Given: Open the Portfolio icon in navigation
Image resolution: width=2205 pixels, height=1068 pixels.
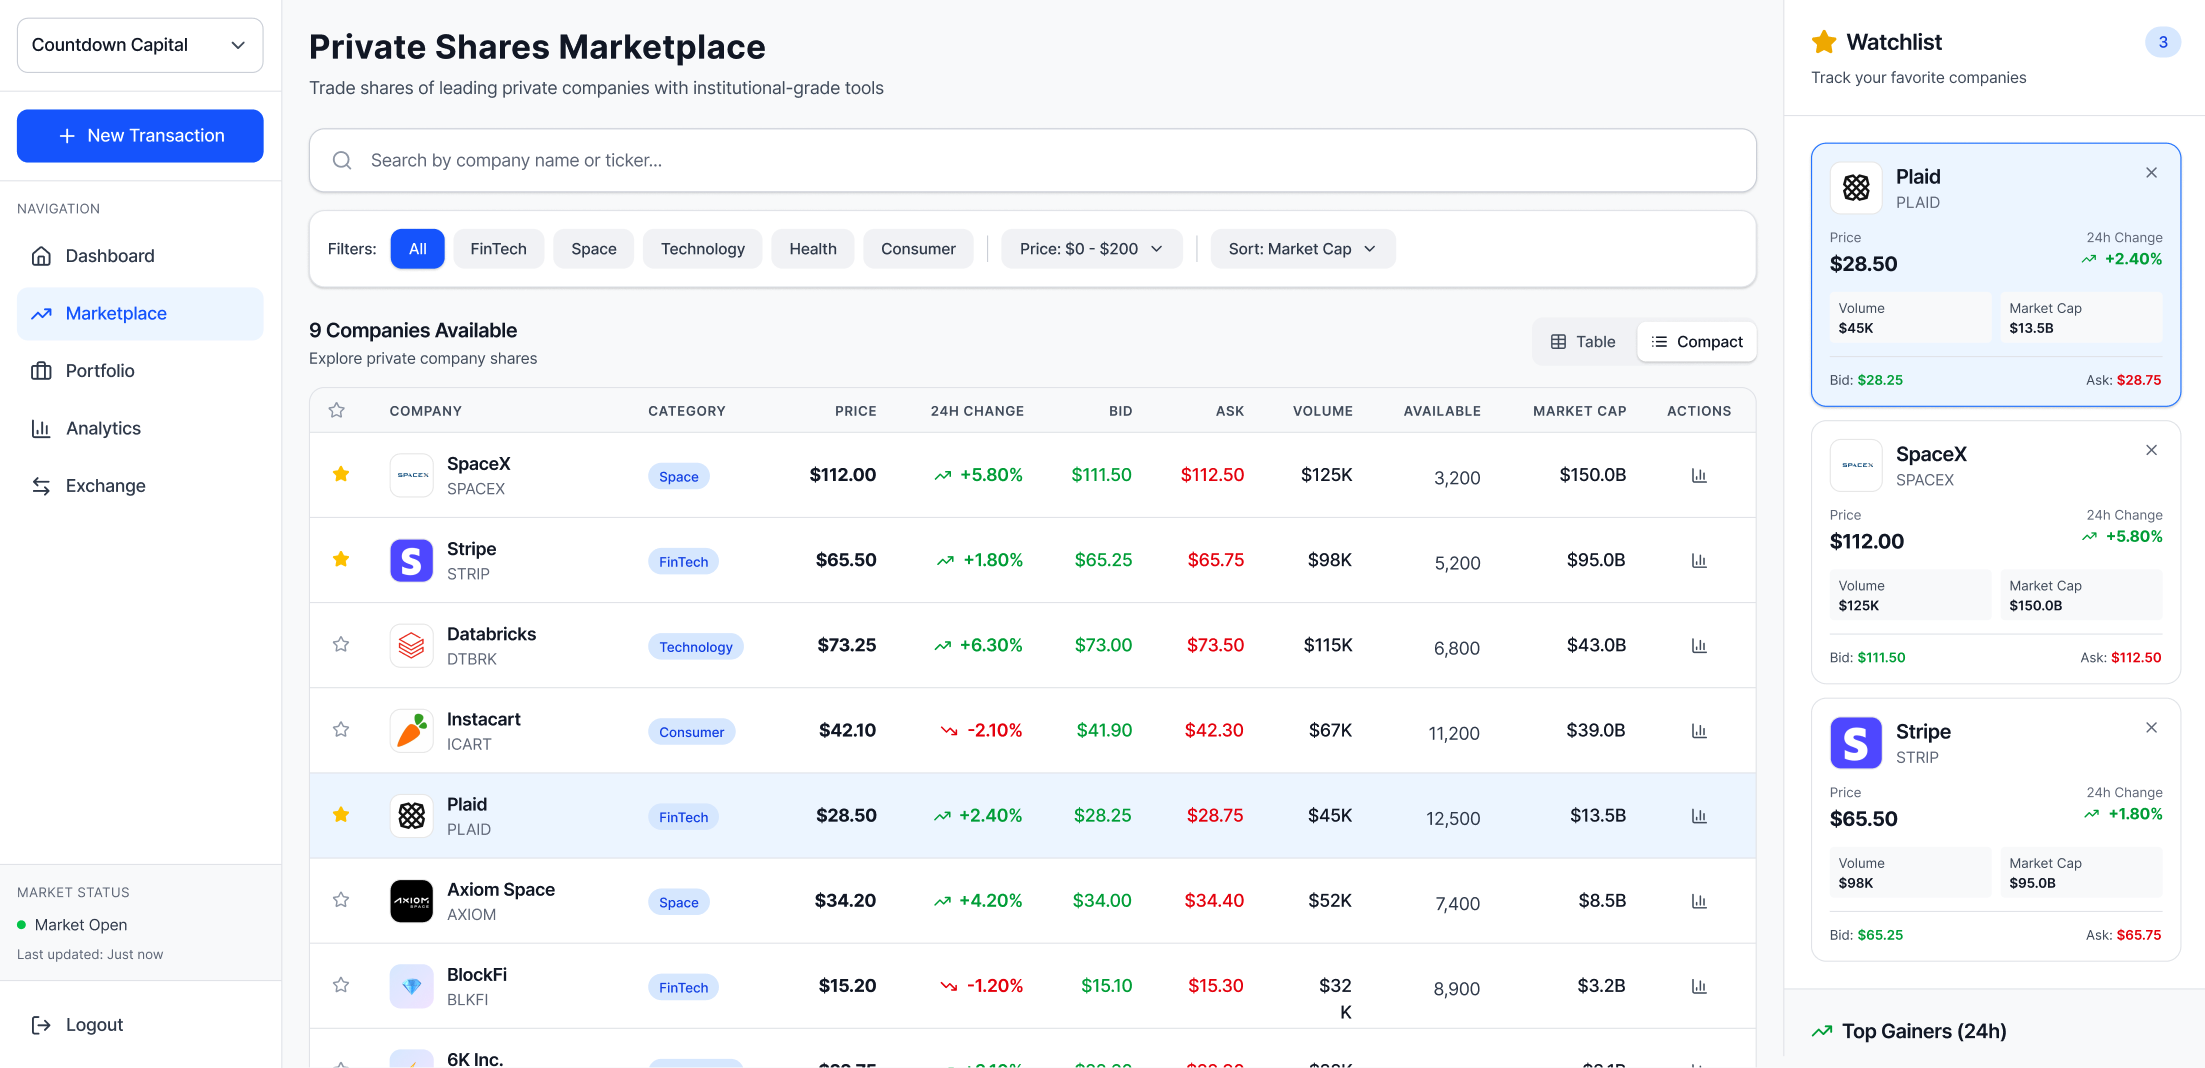Looking at the screenshot, I should pos(41,370).
